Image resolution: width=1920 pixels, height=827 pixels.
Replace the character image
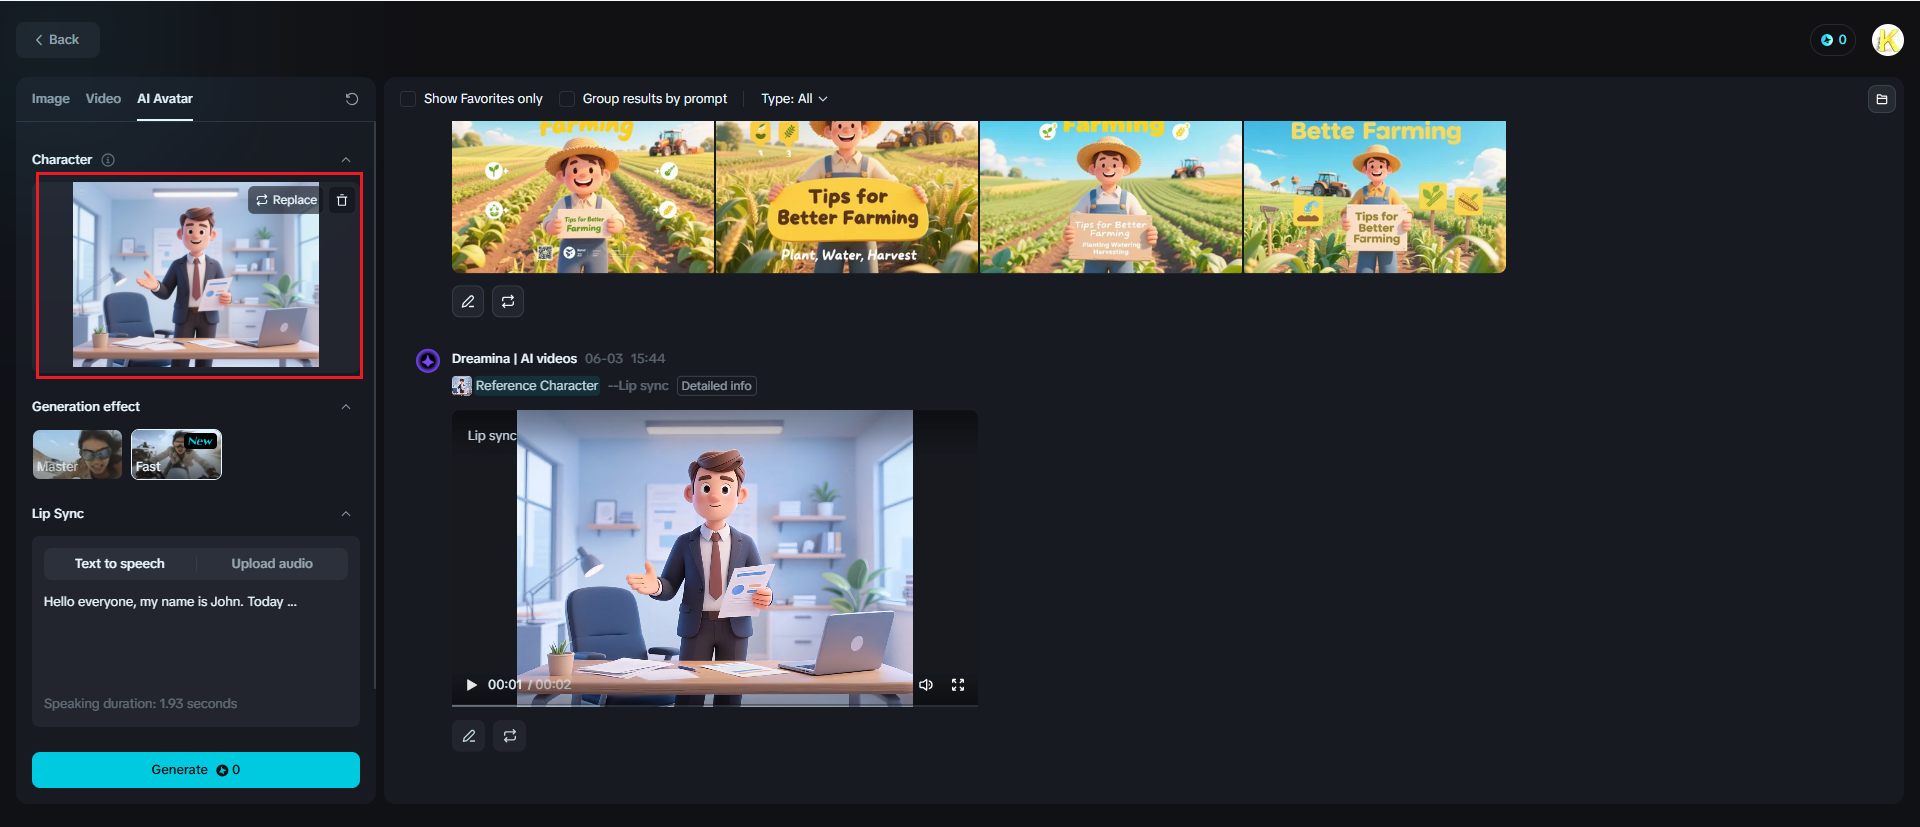[x=286, y=200]
